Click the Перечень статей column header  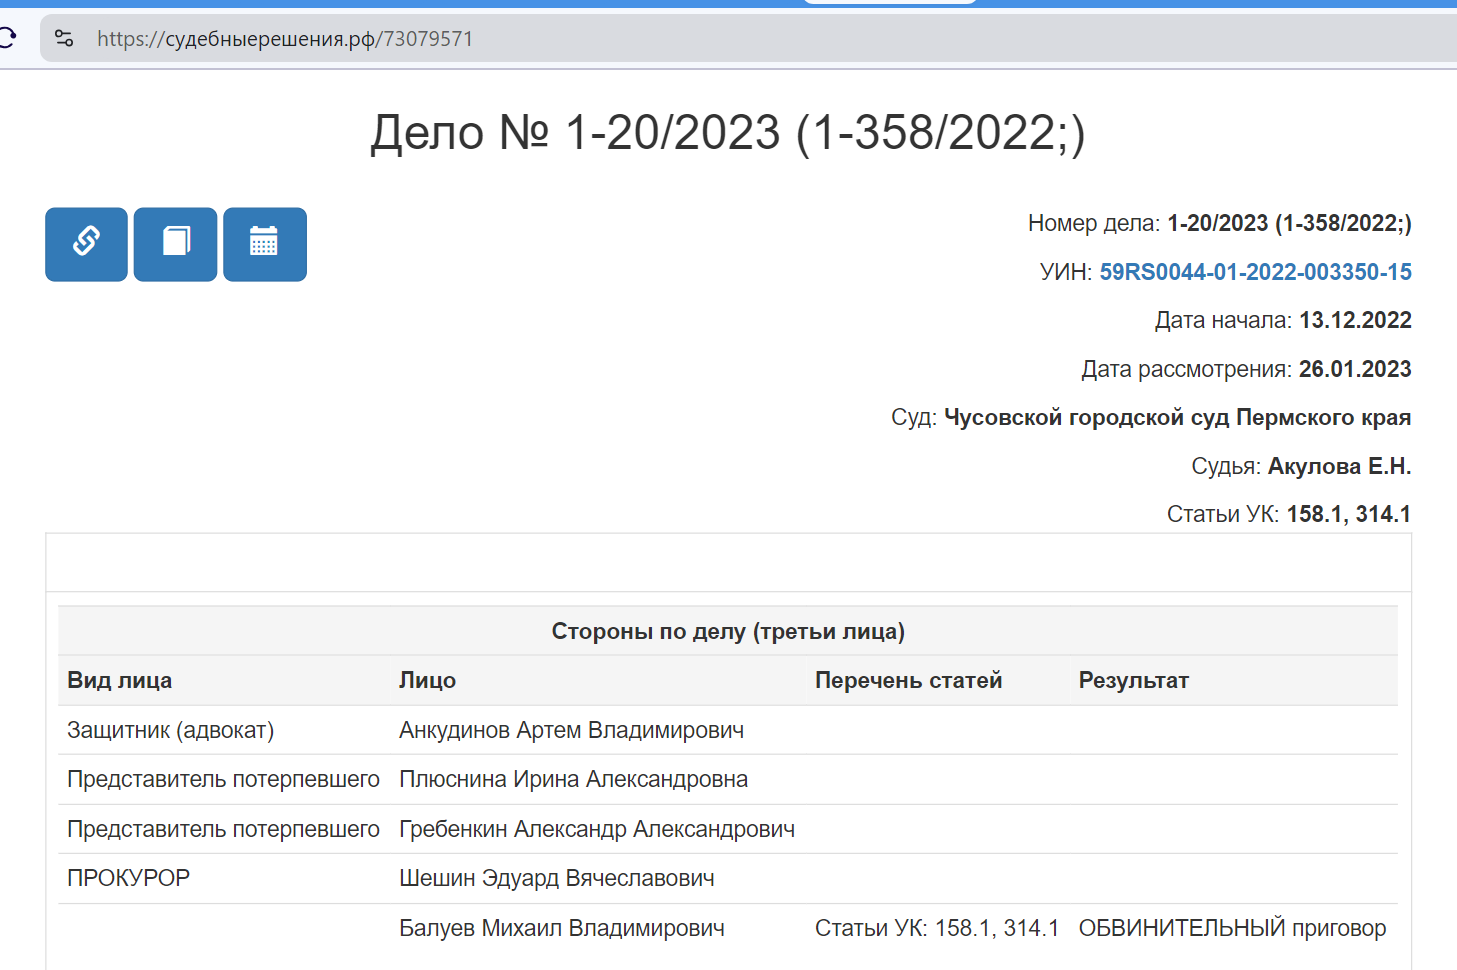click(908, 680)
